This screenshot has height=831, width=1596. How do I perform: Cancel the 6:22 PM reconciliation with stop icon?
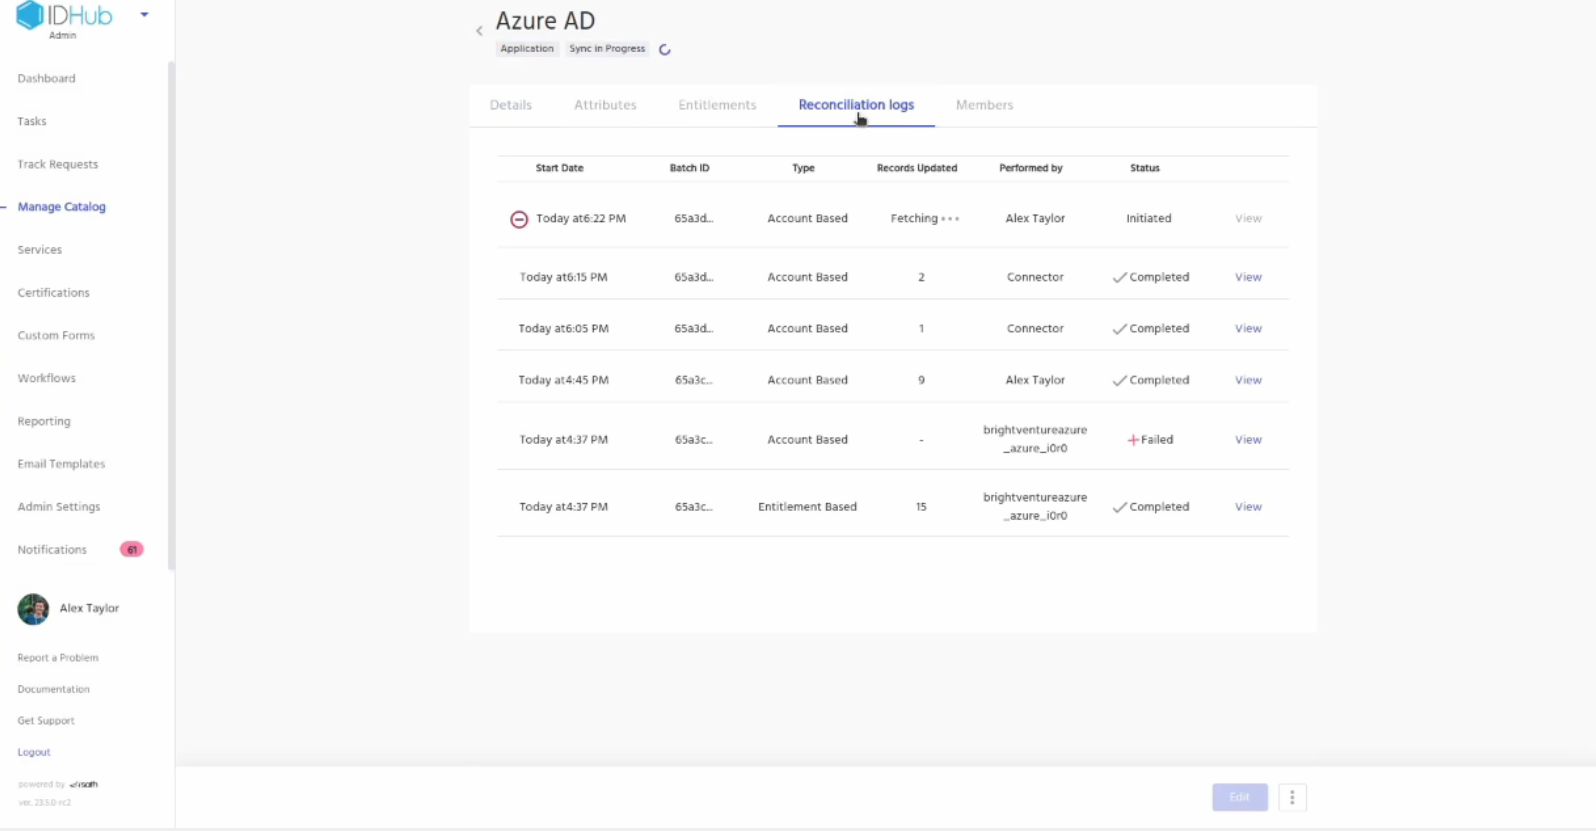519,219
